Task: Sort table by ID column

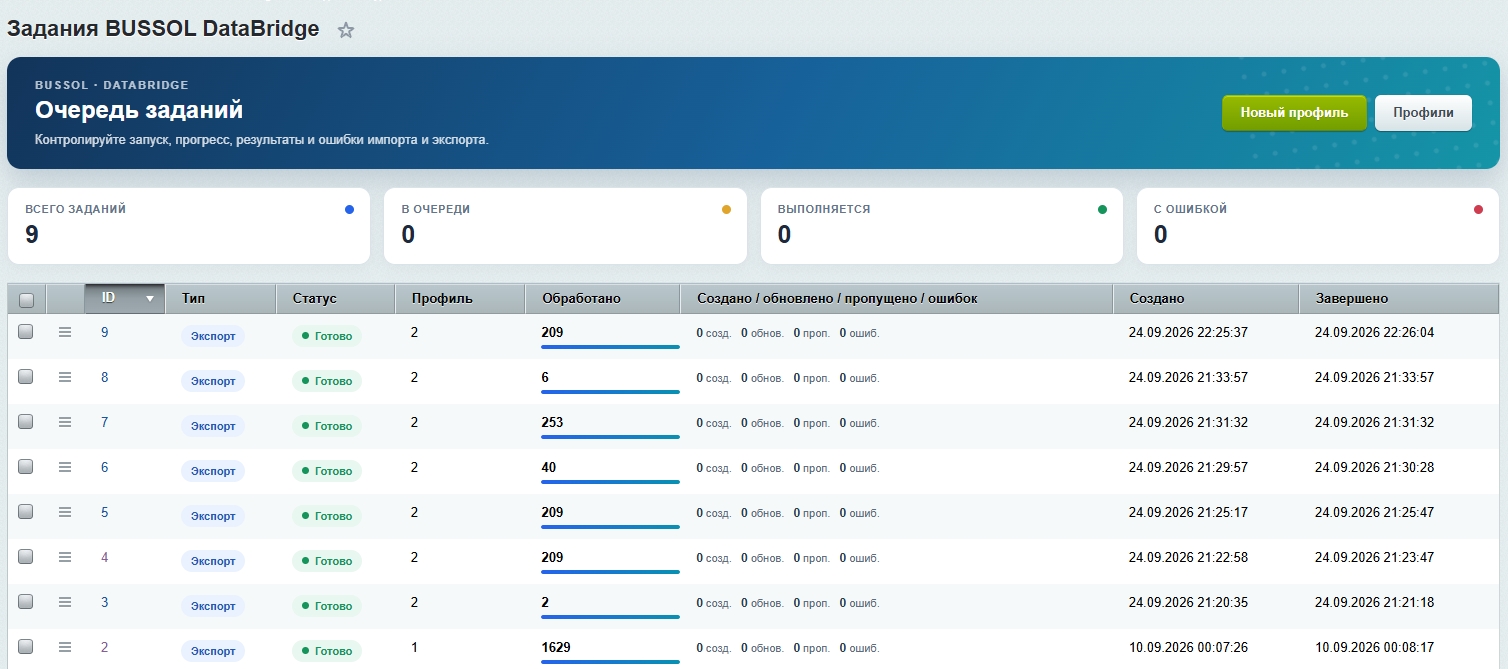Action: [125, 298]
